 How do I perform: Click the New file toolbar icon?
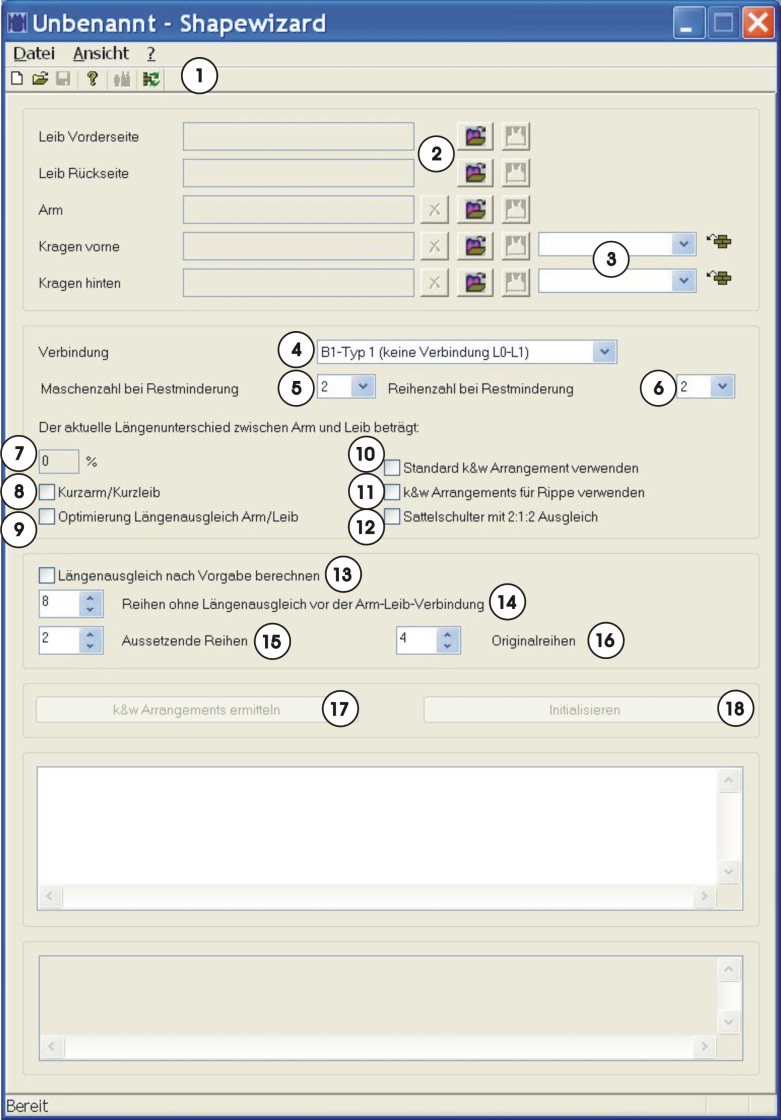tap(15, 78)
